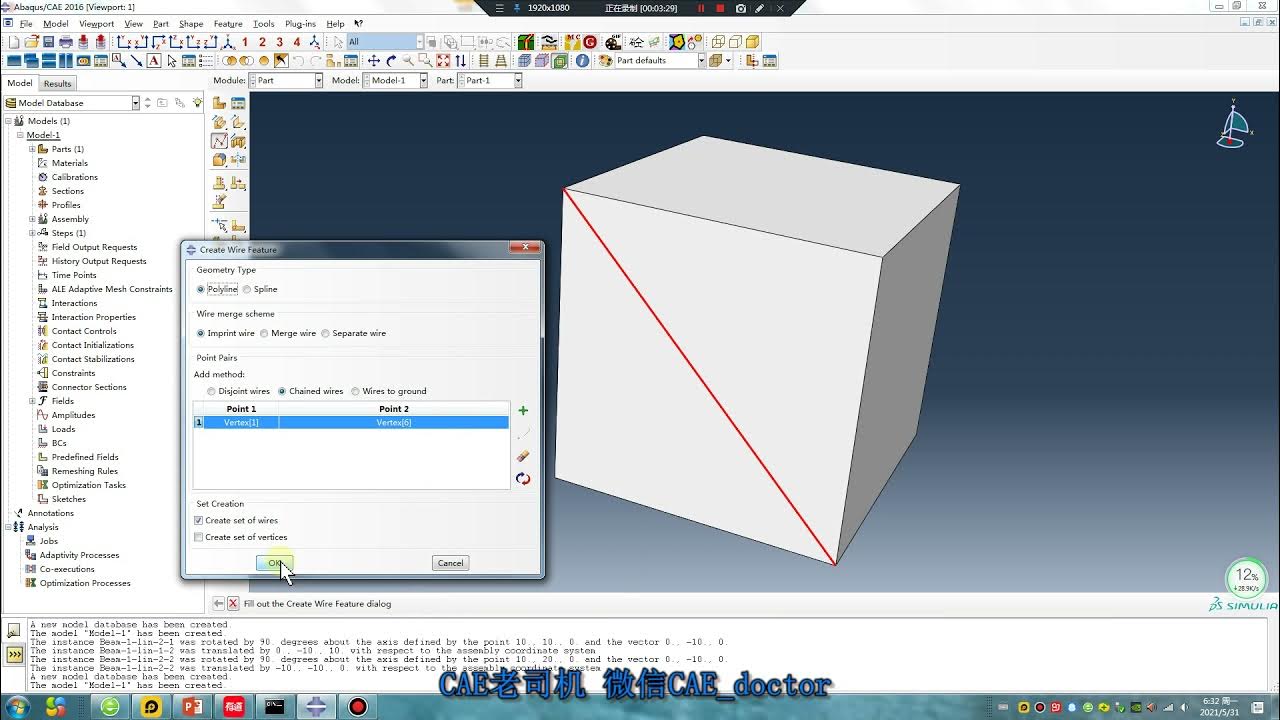Apply view number 4 from Views toolbar
The width and height of the screenshot is (1280, 720).
pyautogui.click(x=297, y=42)
